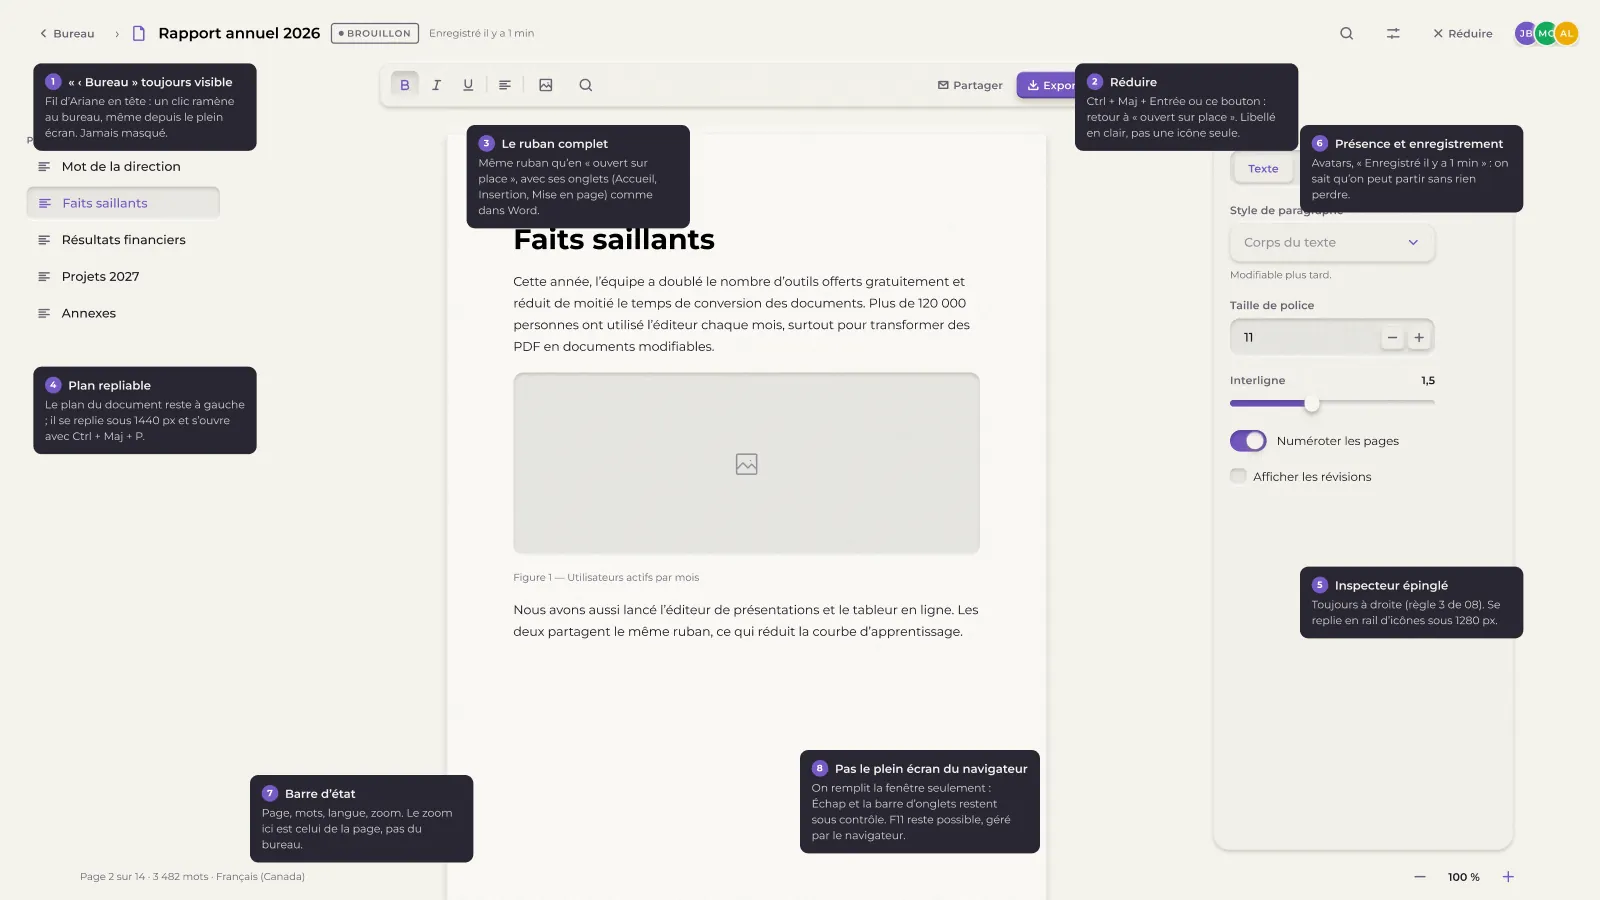Increase font size with plus stepper

pos(1419,338)
